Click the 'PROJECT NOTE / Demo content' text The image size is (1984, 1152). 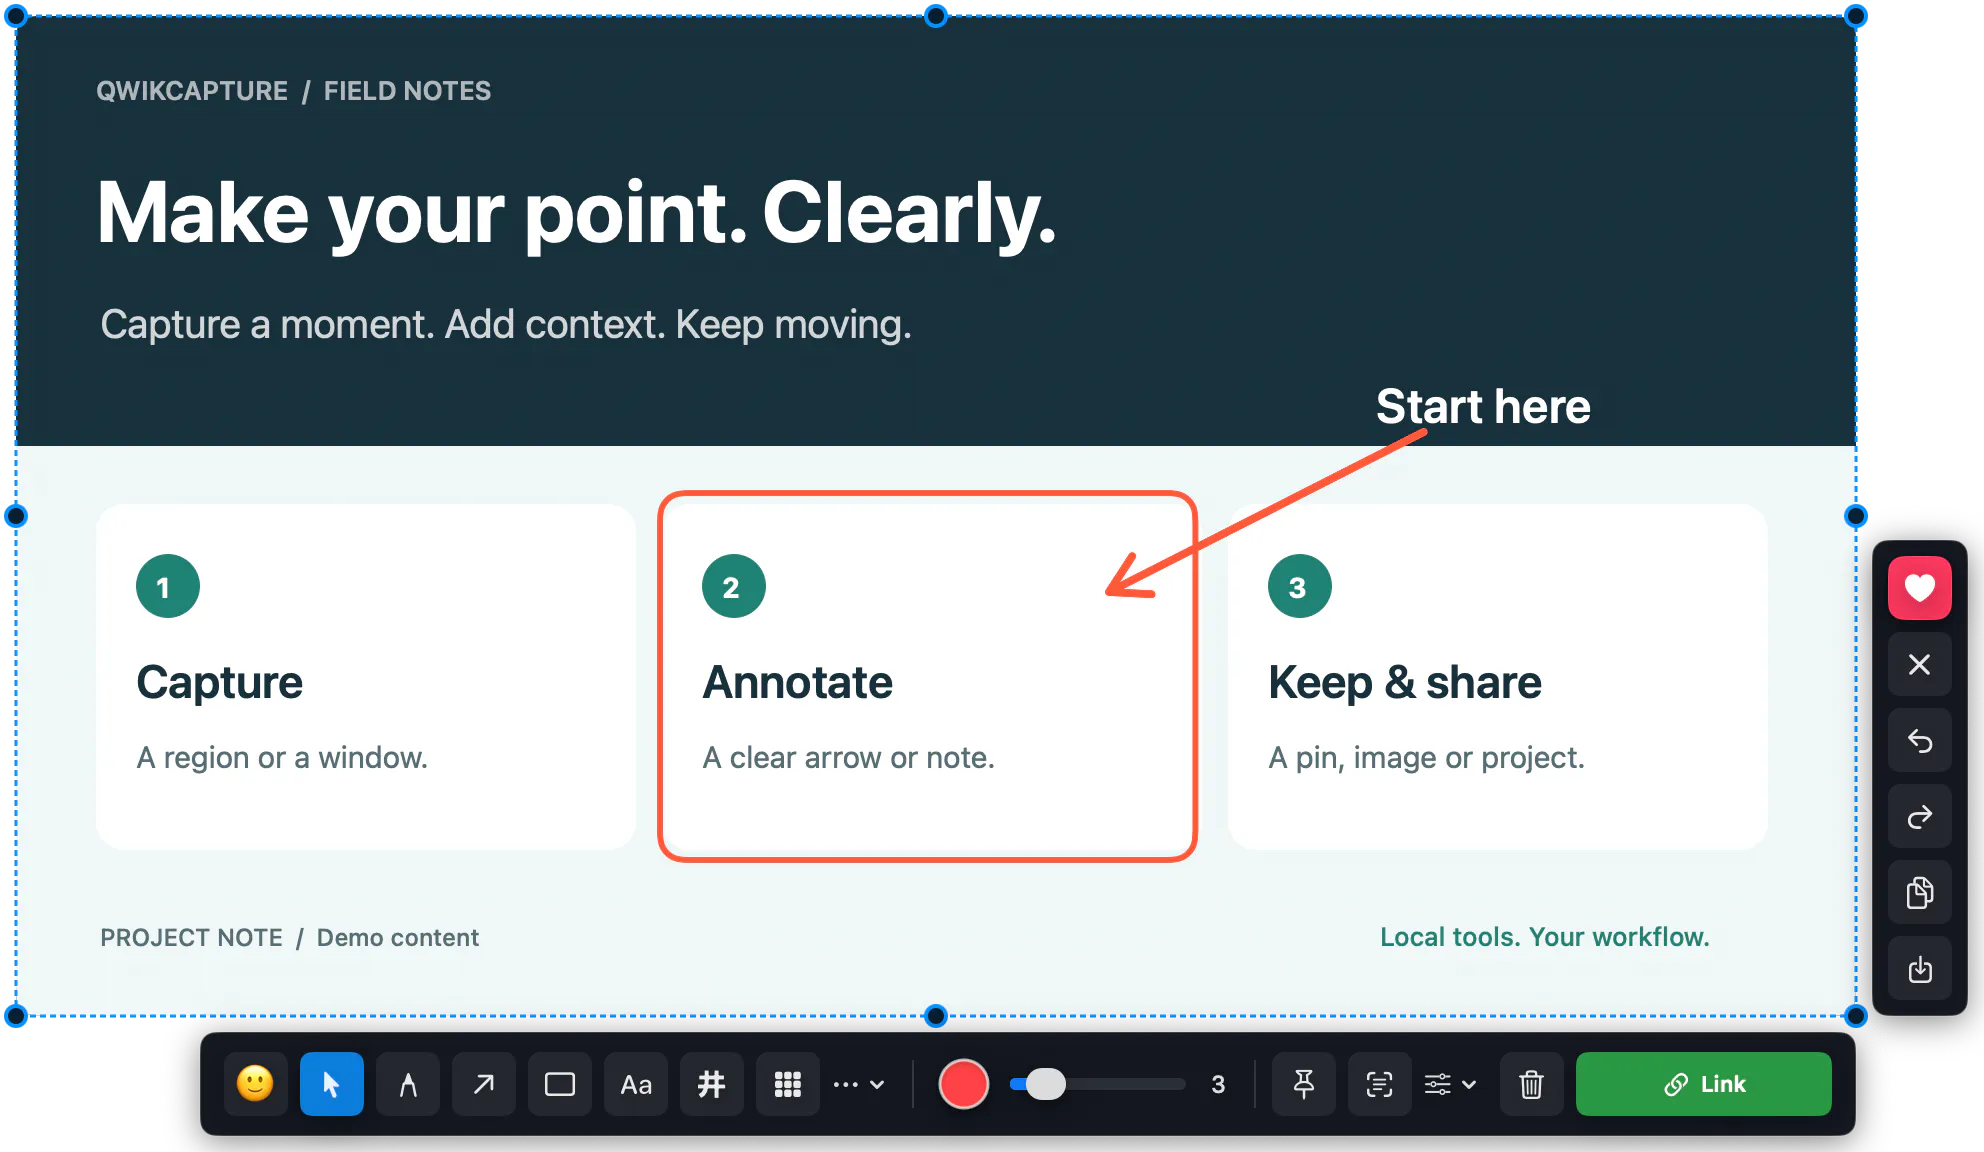[x=289, y=938]
